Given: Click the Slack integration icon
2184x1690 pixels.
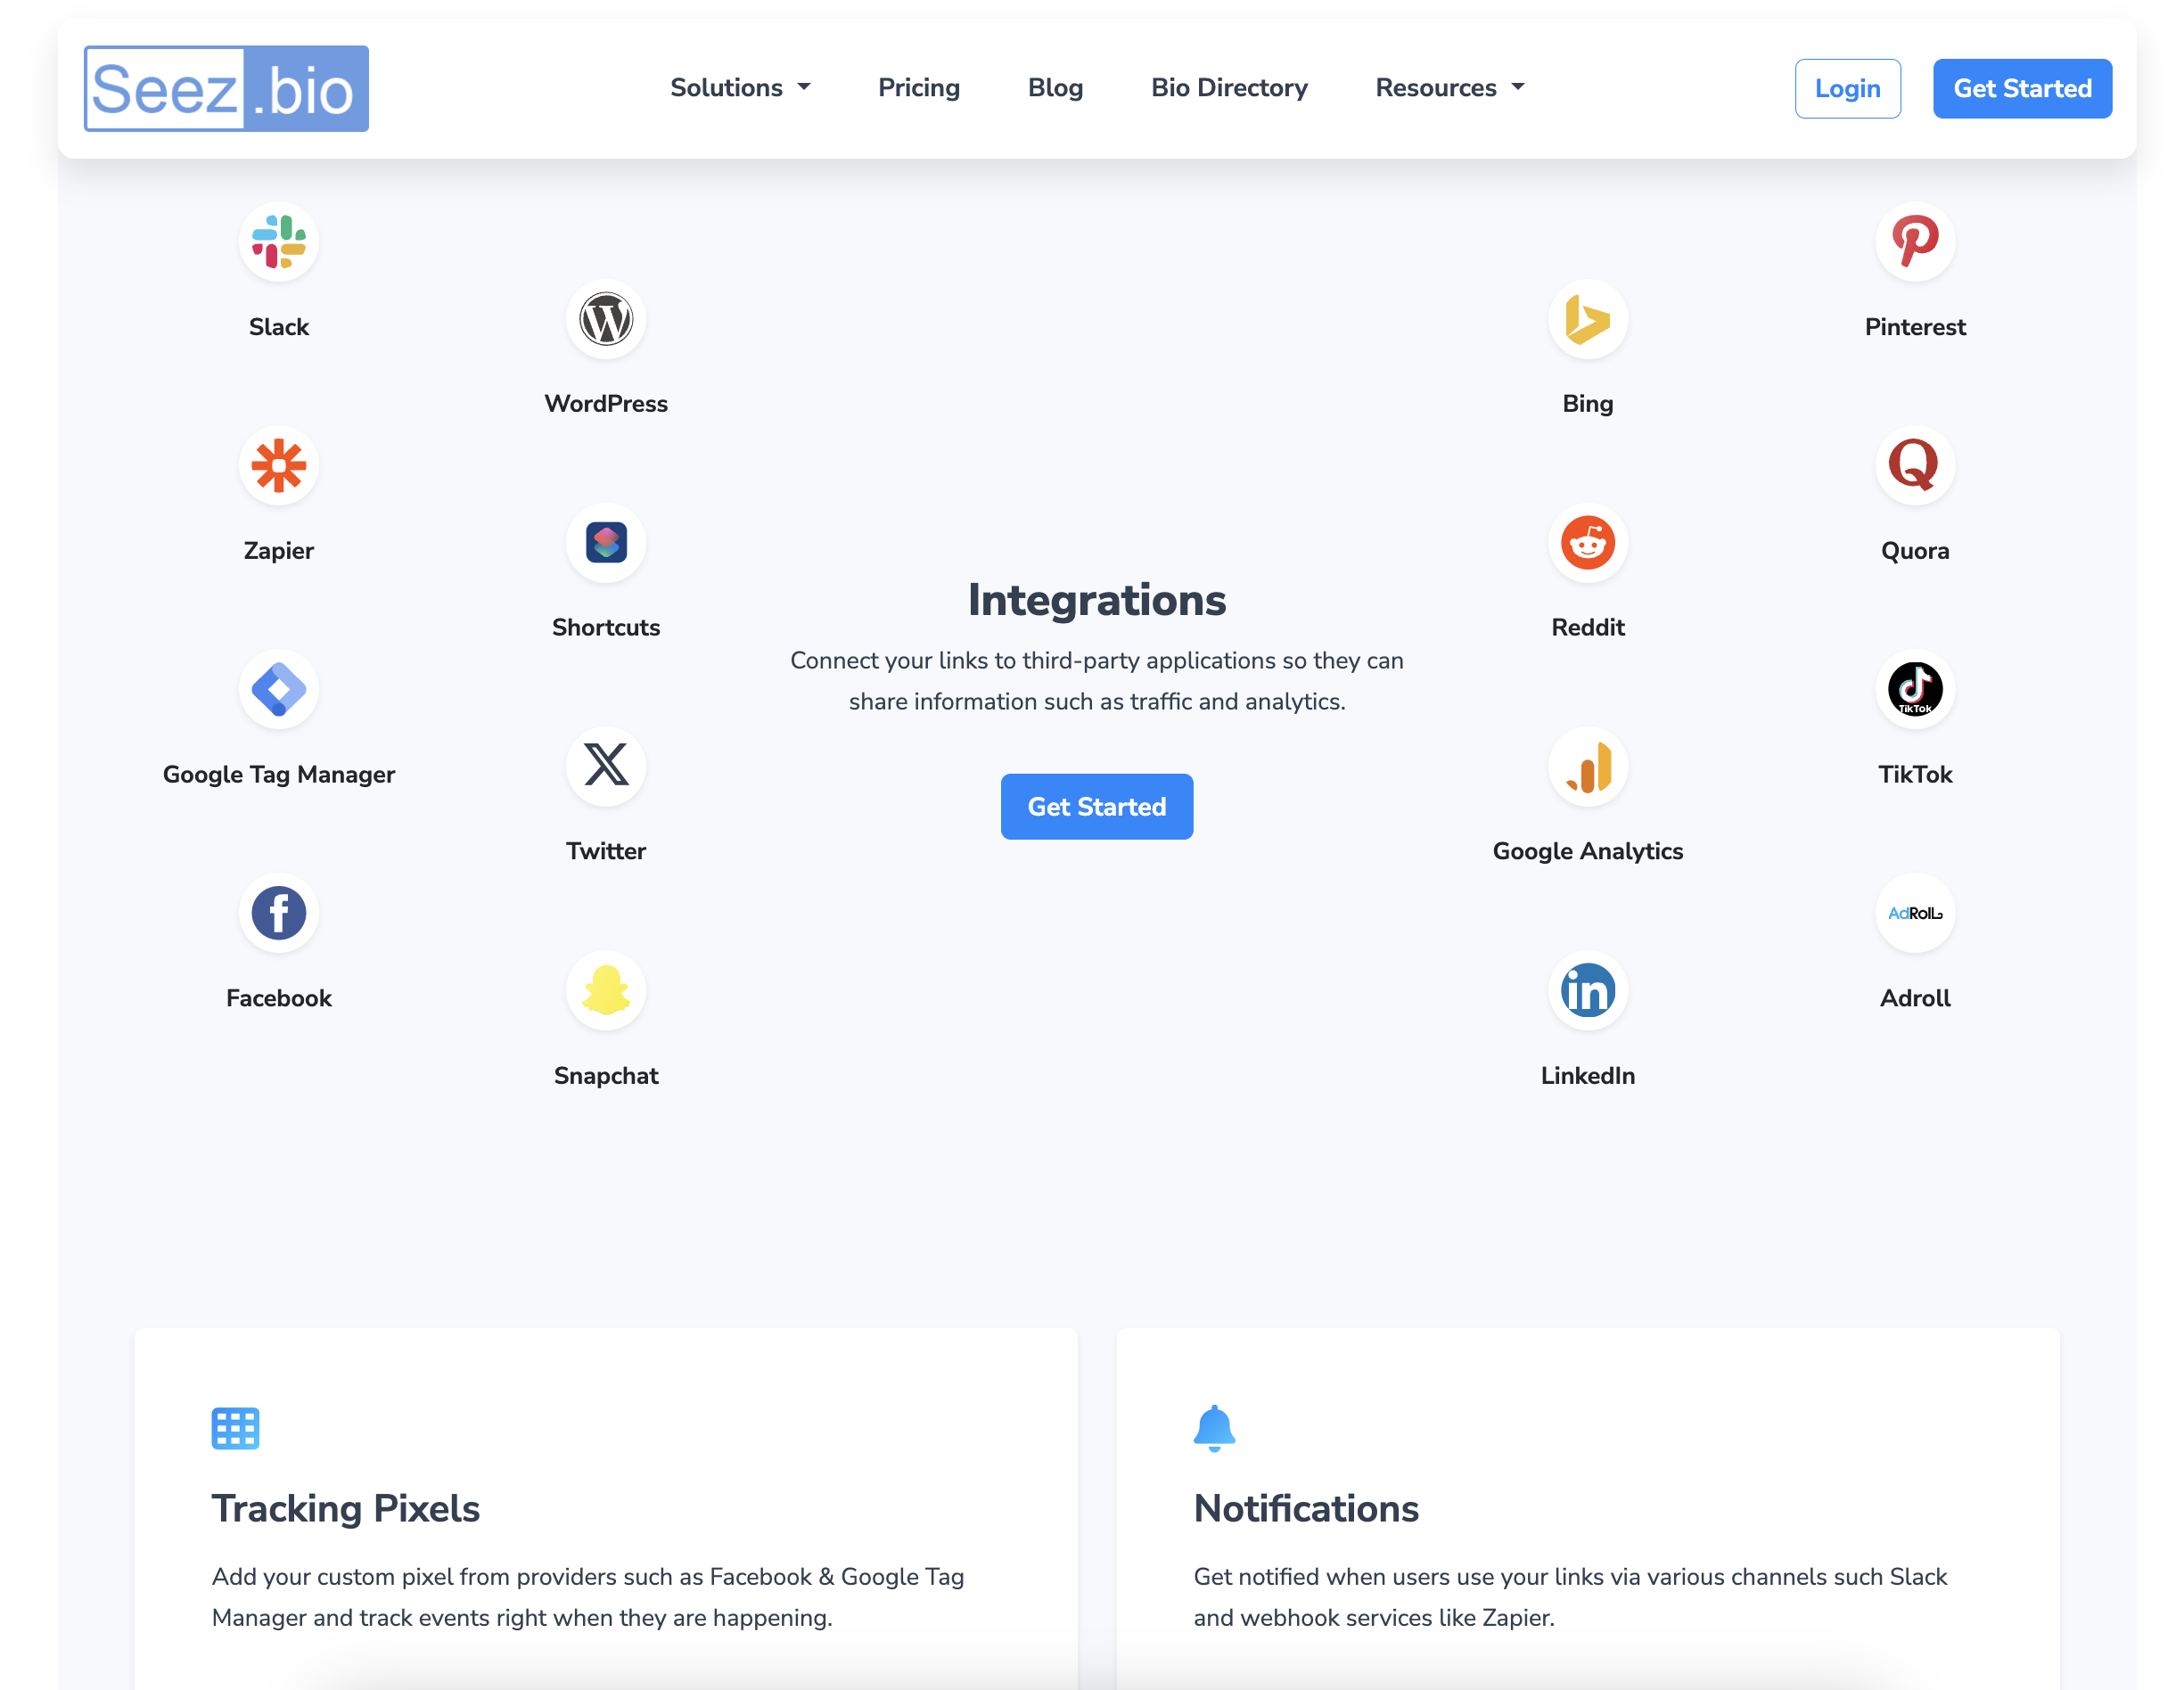Looking at the screenshot, I should (x=279, y=242).
